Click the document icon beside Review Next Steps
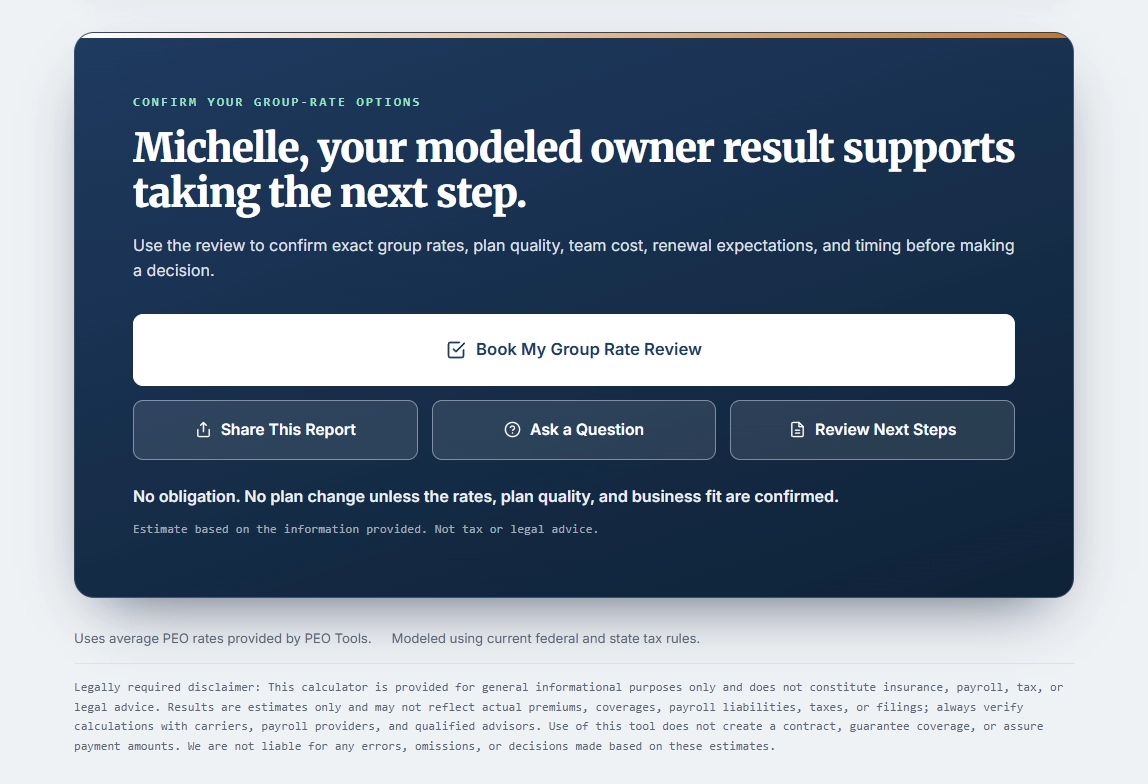 (797, 430)
